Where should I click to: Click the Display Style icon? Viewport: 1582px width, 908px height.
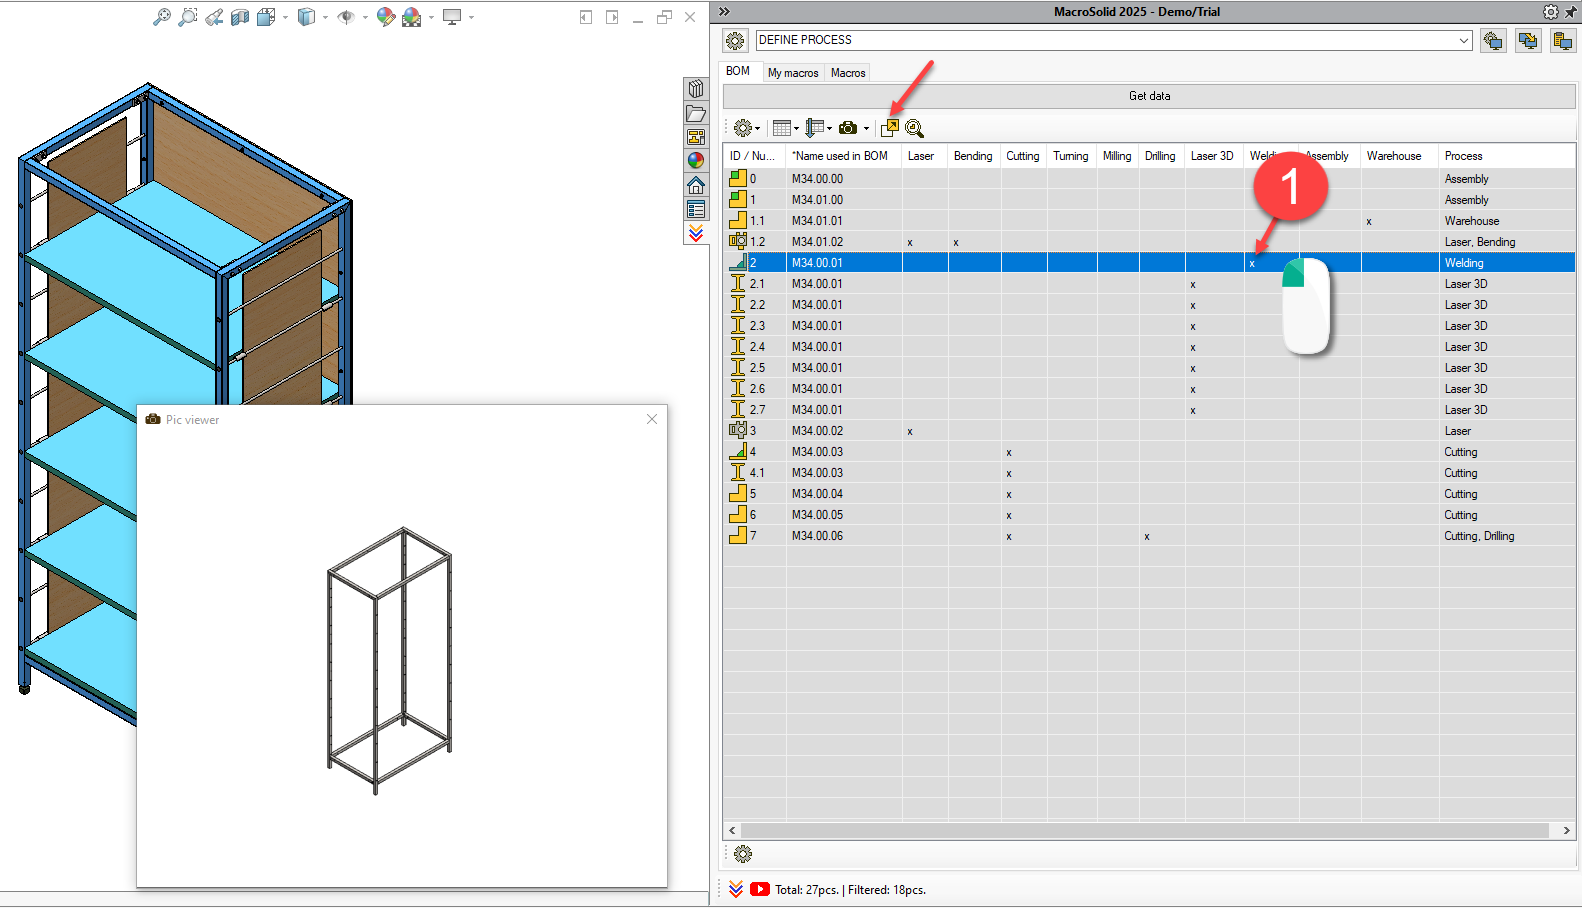coord(306,17)
